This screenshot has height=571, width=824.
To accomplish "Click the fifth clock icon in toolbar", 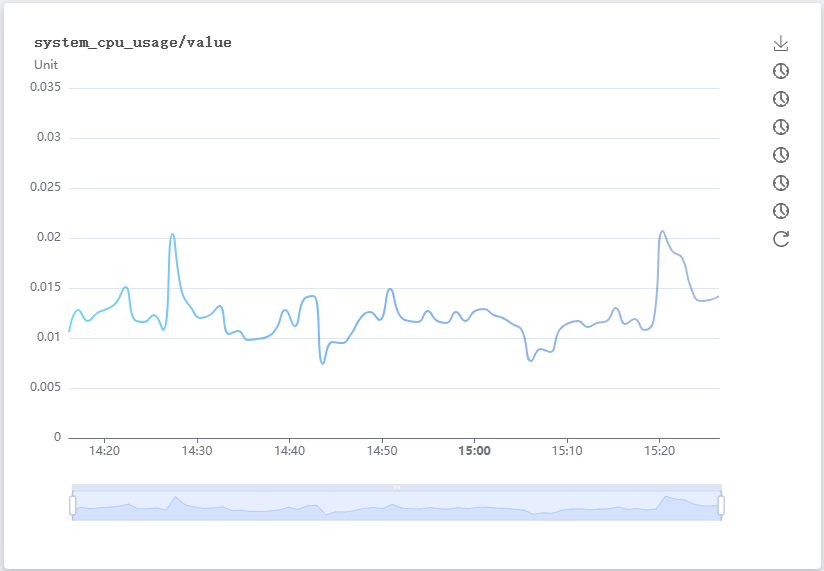I will pos(782,183).
